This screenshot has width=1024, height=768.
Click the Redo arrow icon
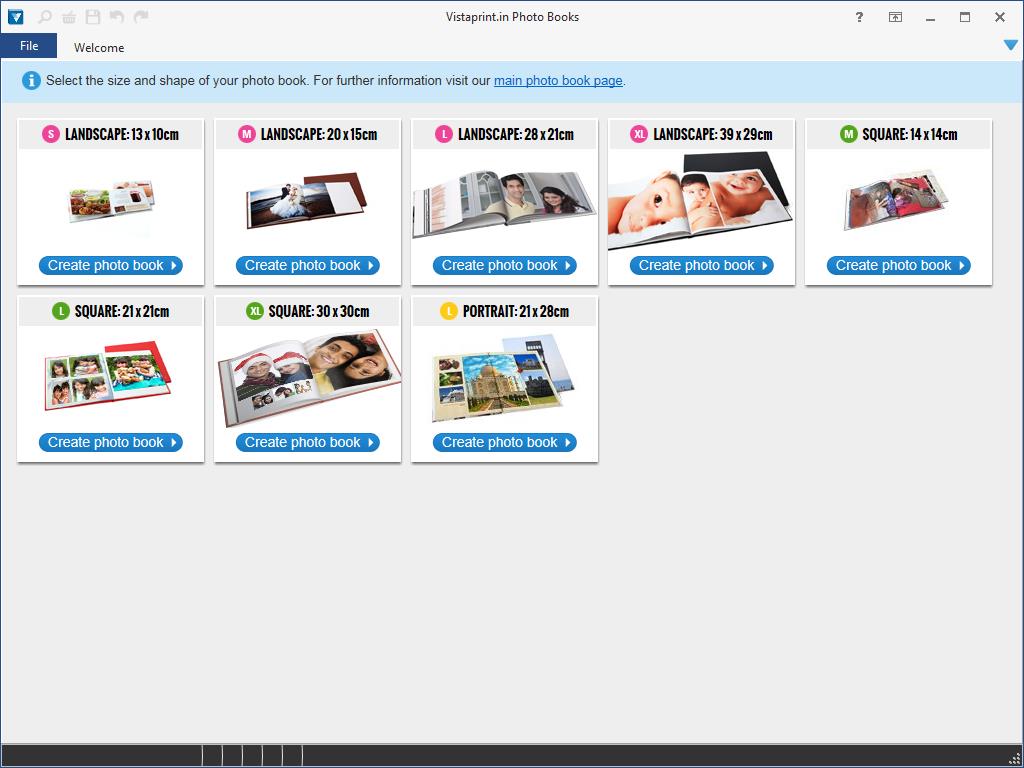(x=140, y=17)
